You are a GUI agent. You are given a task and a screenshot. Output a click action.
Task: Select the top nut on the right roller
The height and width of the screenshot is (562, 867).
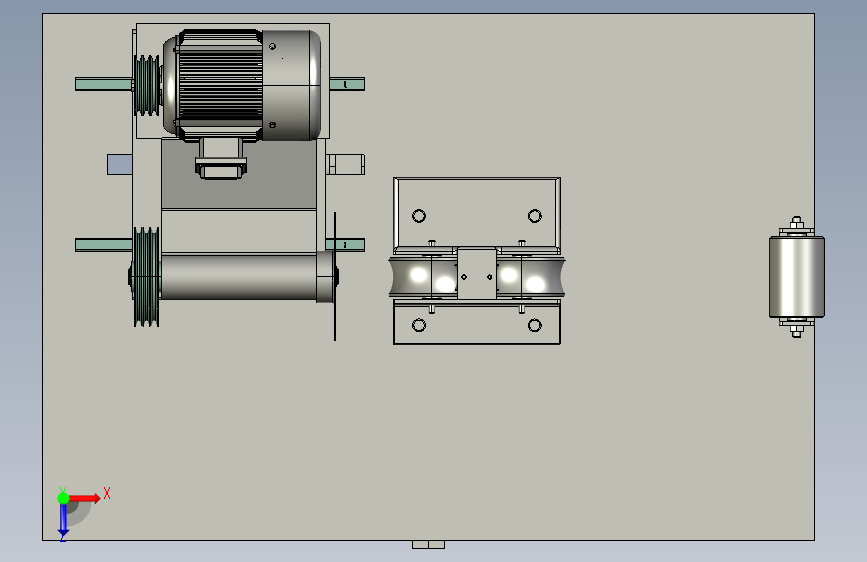[x=796, y=222]
